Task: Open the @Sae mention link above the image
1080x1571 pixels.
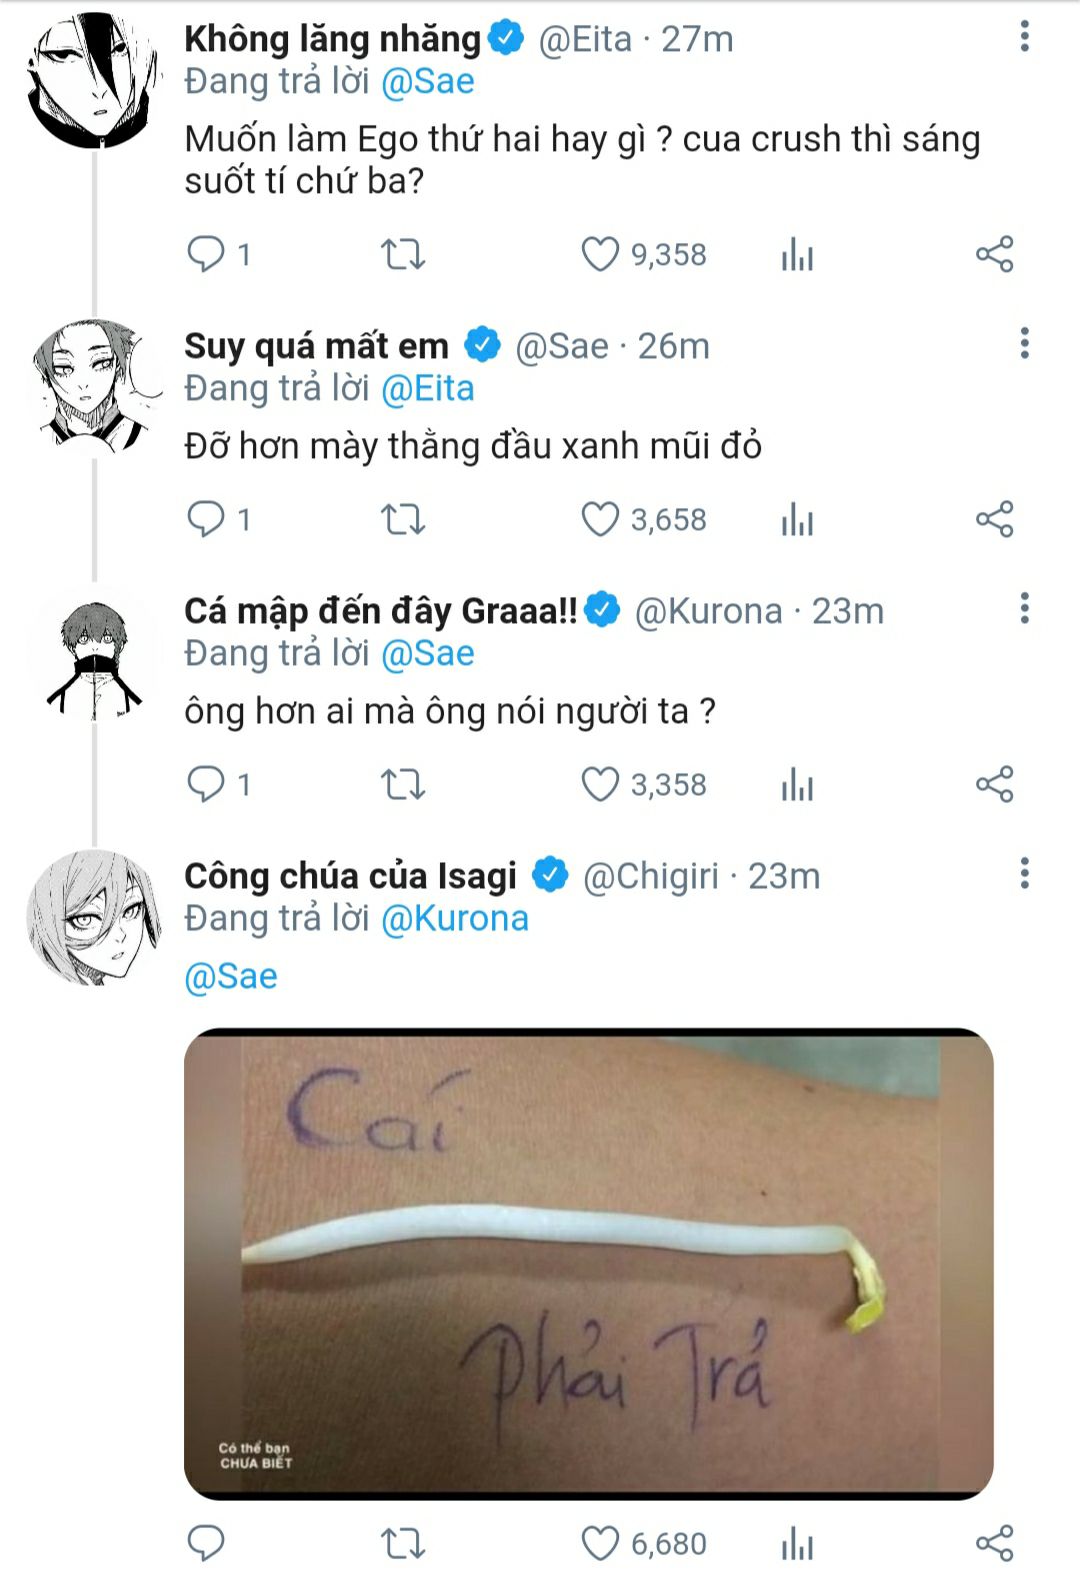Action: tap(231, 976)
